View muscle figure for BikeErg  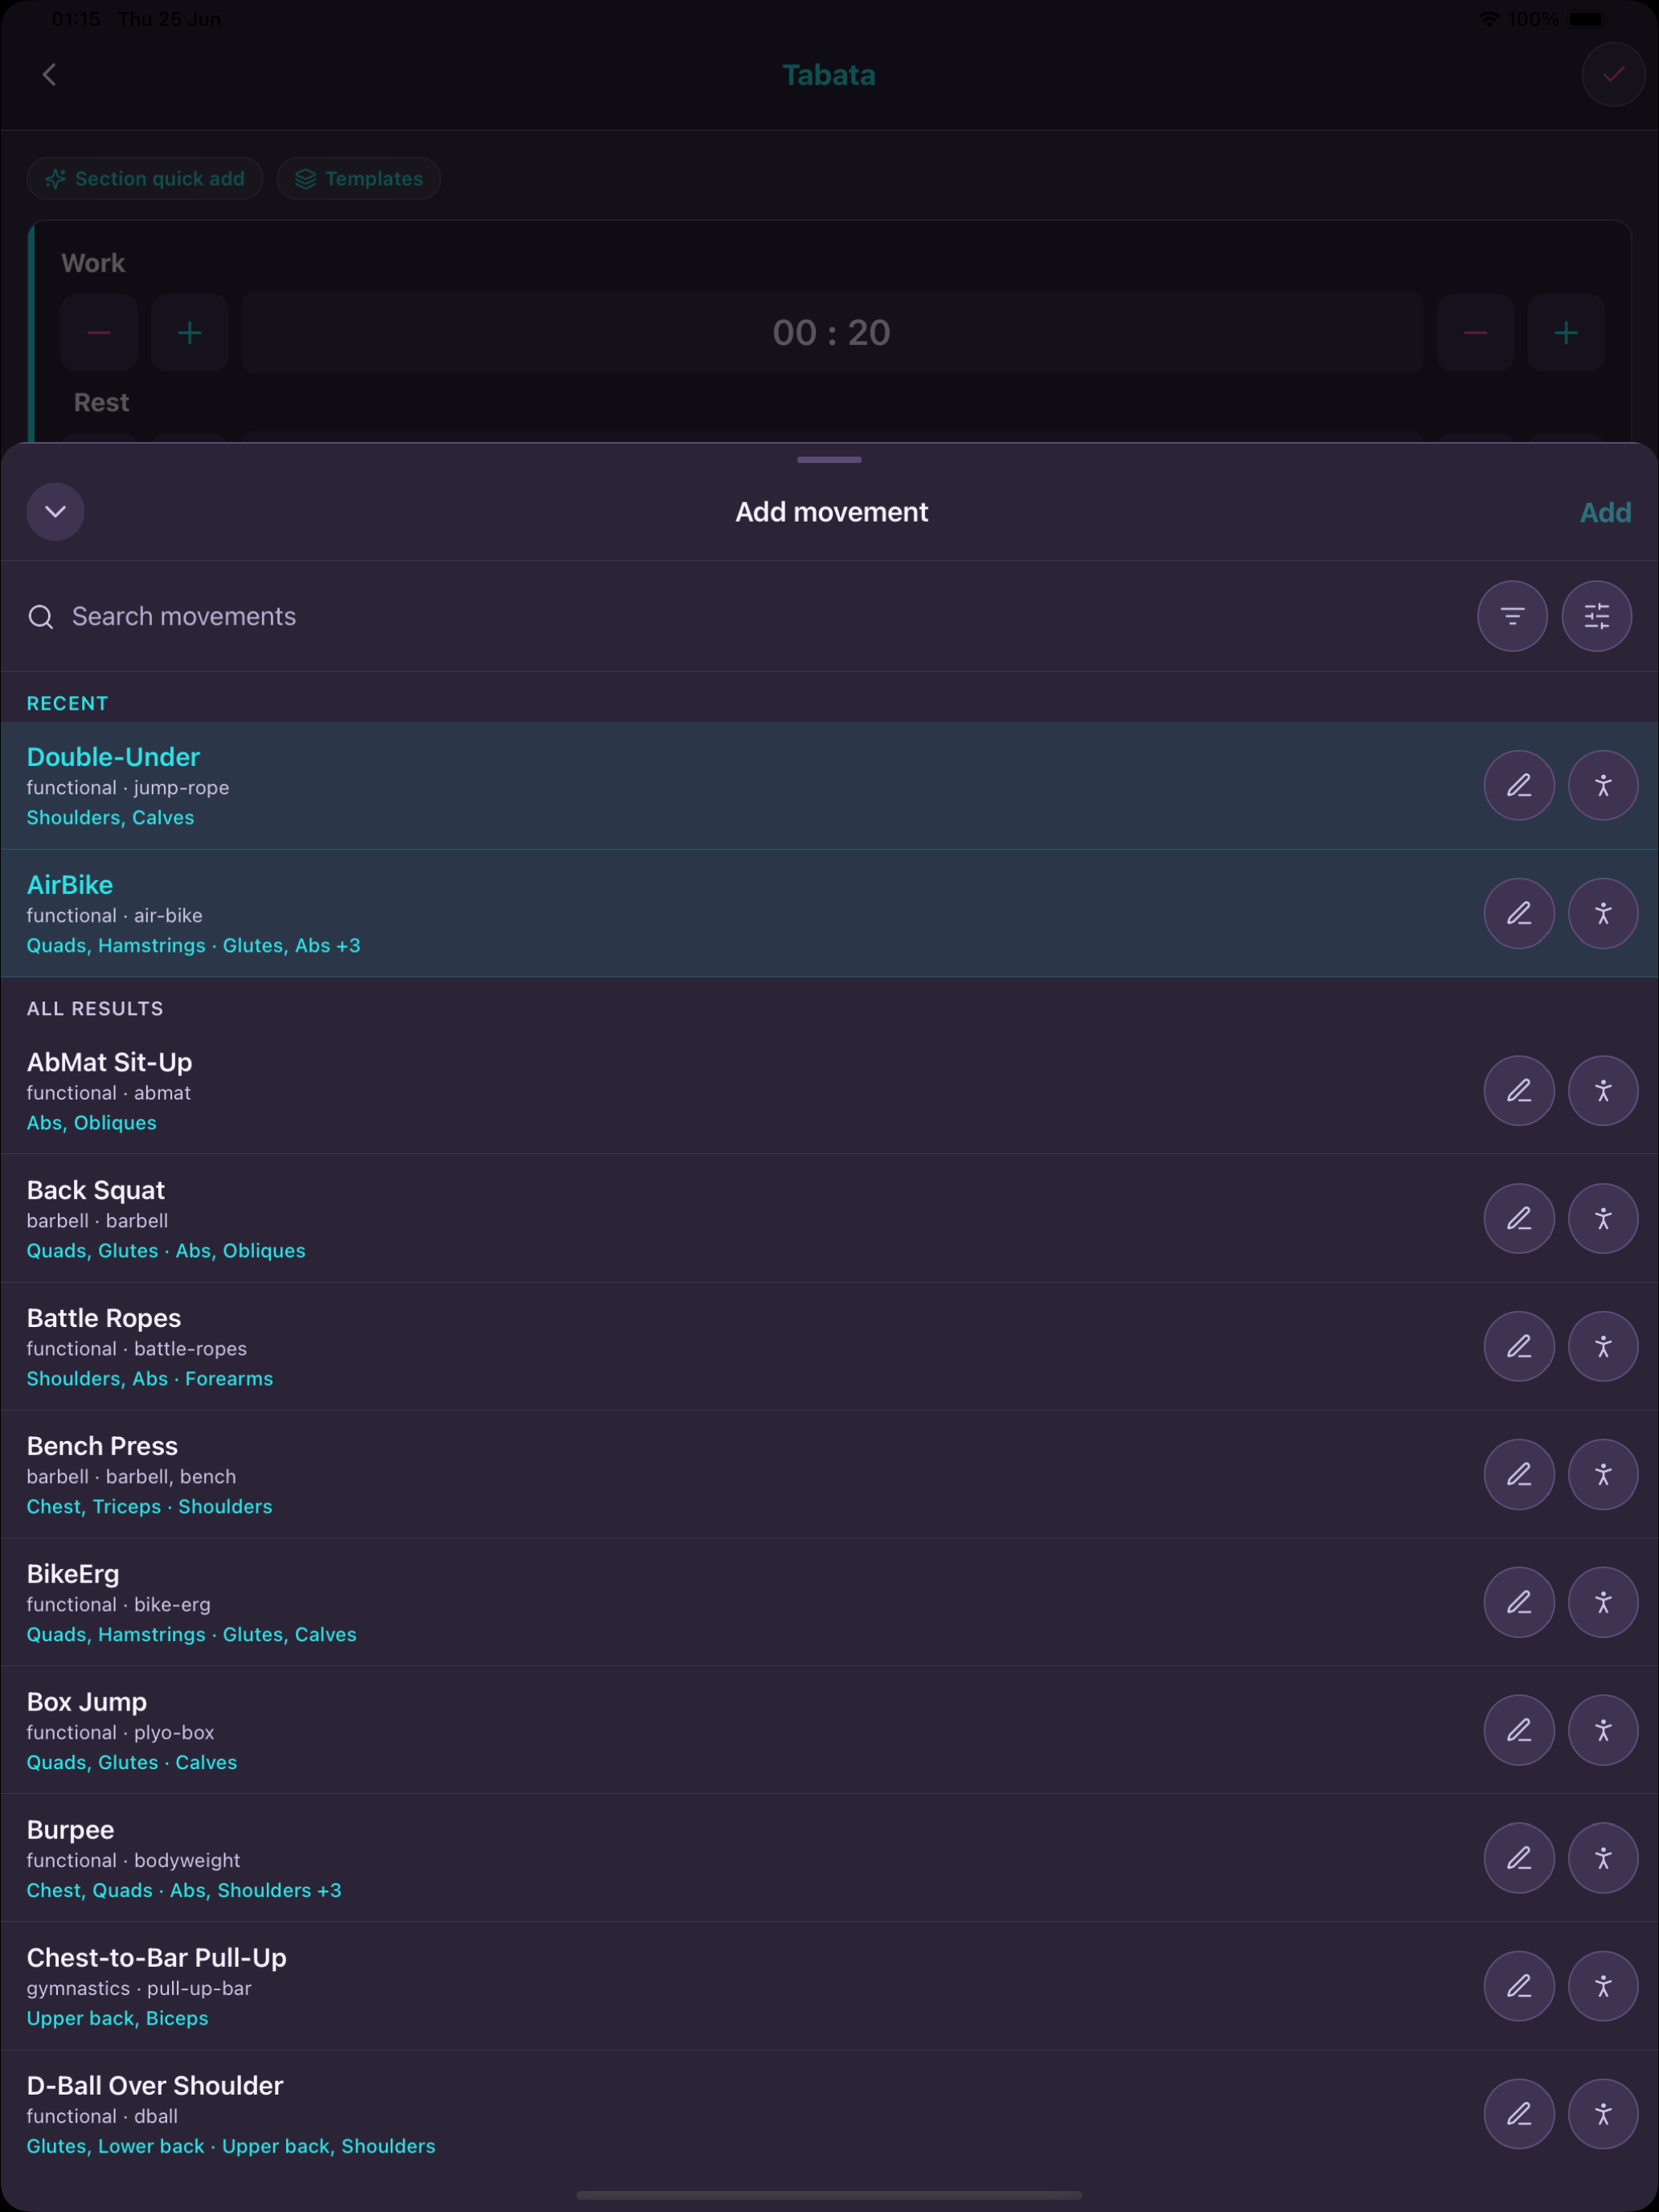[x=1603, y=1603]
